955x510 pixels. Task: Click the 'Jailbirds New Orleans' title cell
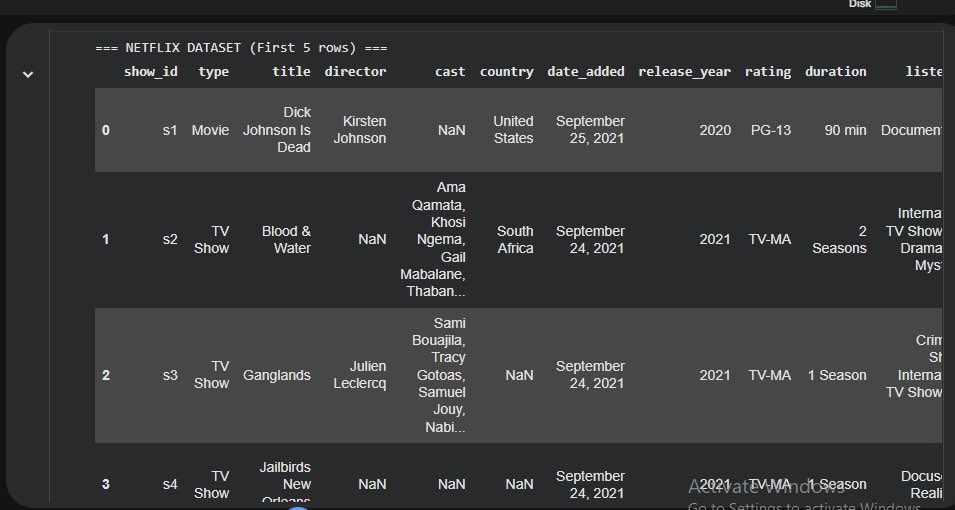click(x=285, y=484)
